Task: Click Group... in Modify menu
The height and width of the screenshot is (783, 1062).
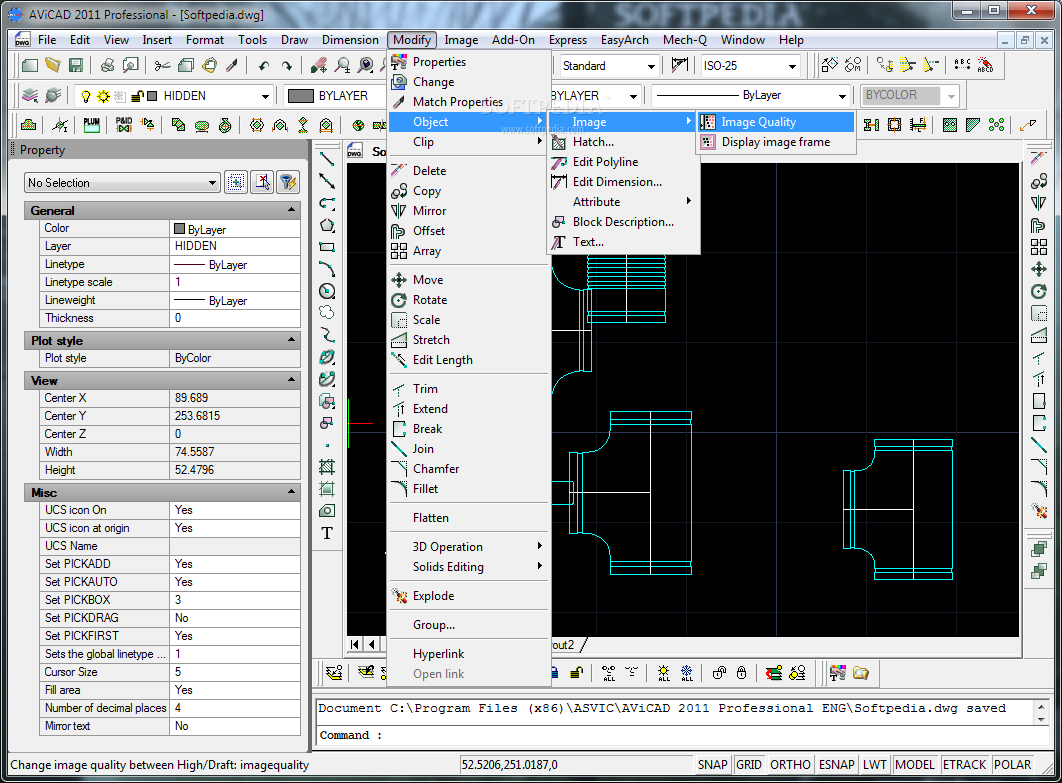Action: [469, 625]
